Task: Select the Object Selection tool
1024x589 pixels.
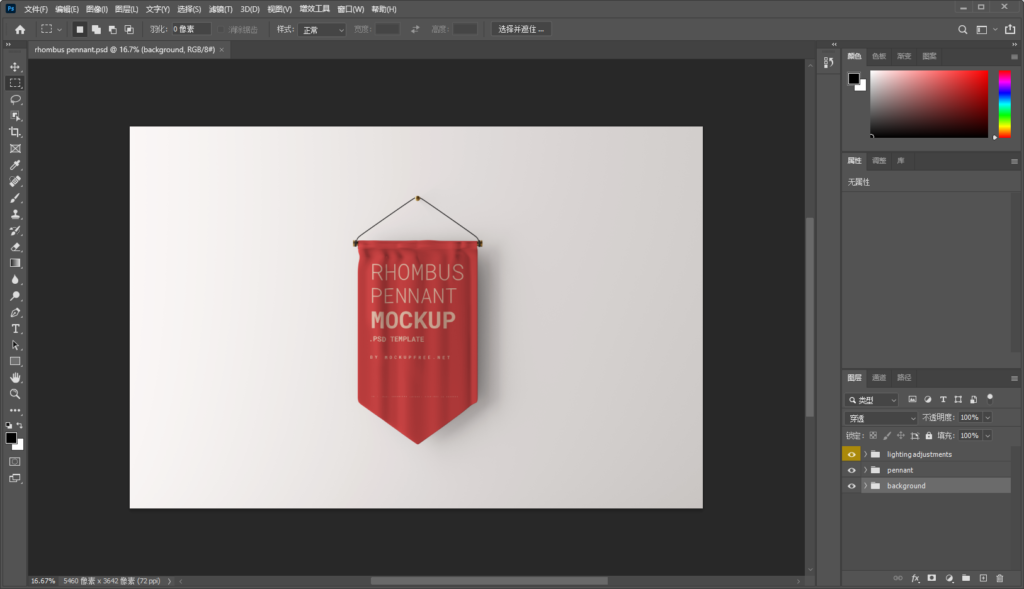Action: pos(15,116)
